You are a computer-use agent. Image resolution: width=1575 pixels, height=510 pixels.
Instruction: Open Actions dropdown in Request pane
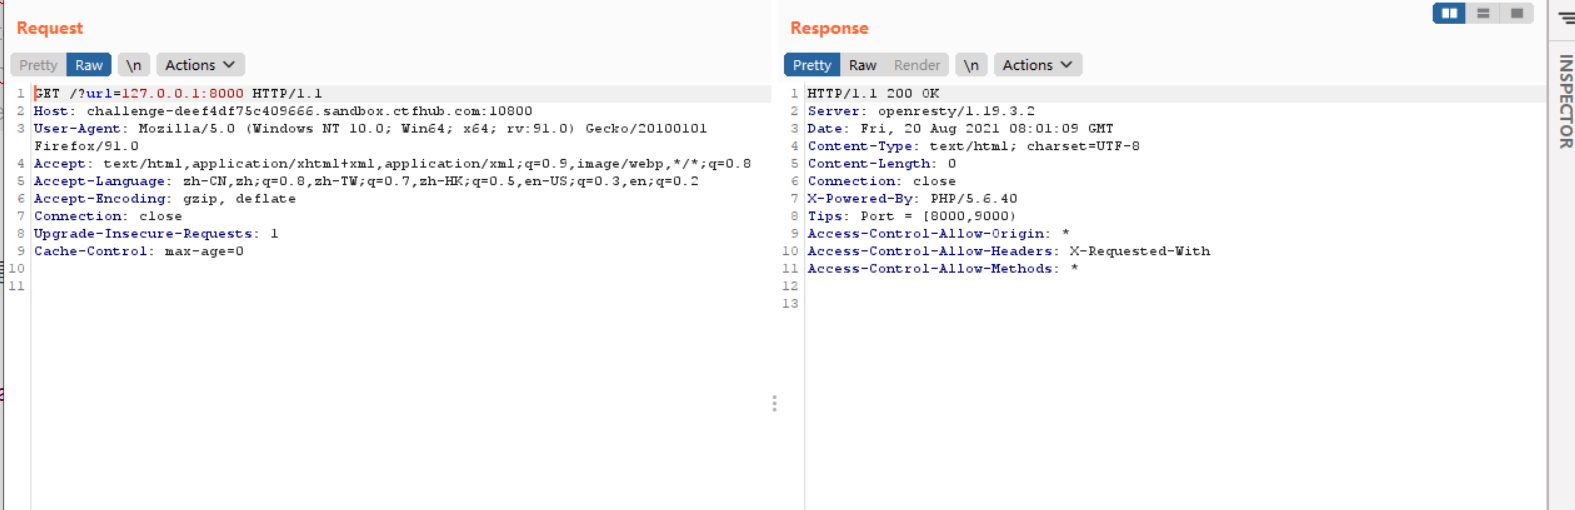tap(199, 65)
